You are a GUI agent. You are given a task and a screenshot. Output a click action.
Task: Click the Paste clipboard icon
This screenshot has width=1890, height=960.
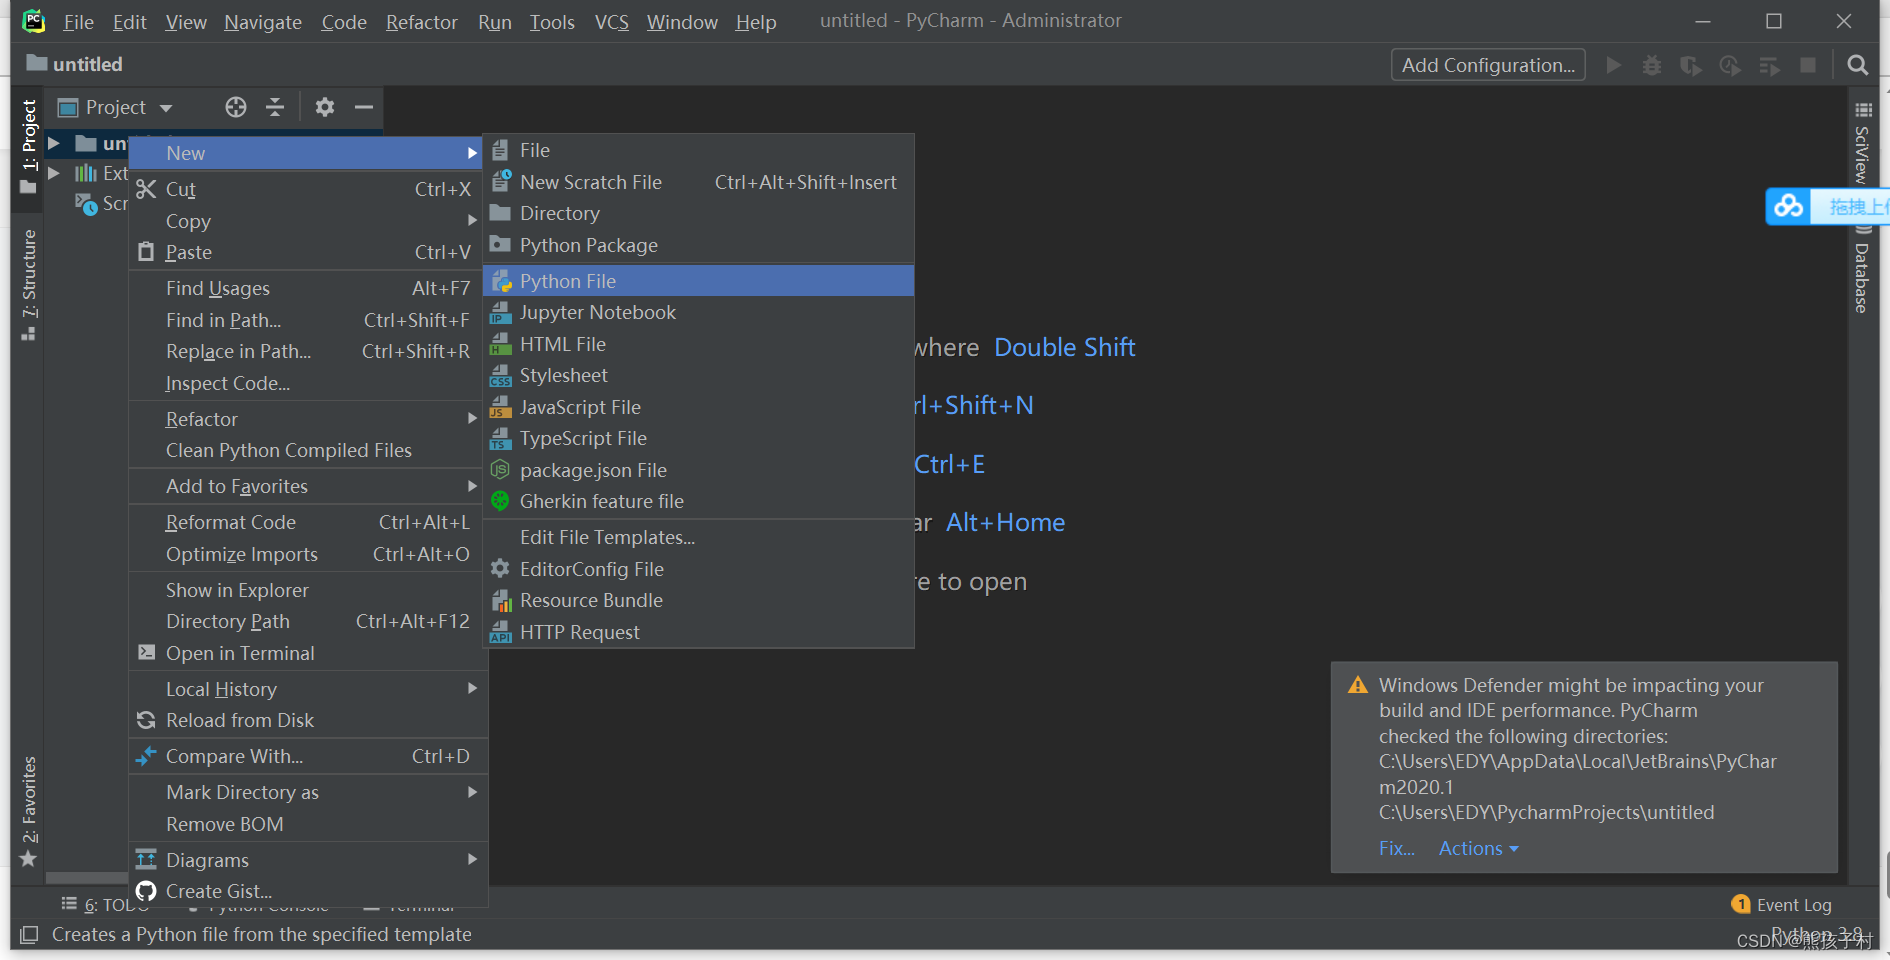(x=146, y=252)
